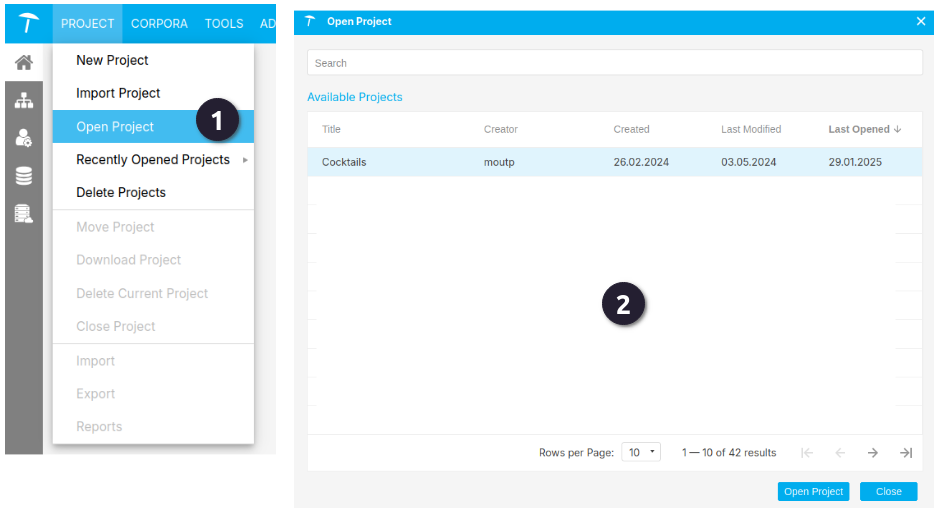Open the PROJECT menu

pos(87,23)
